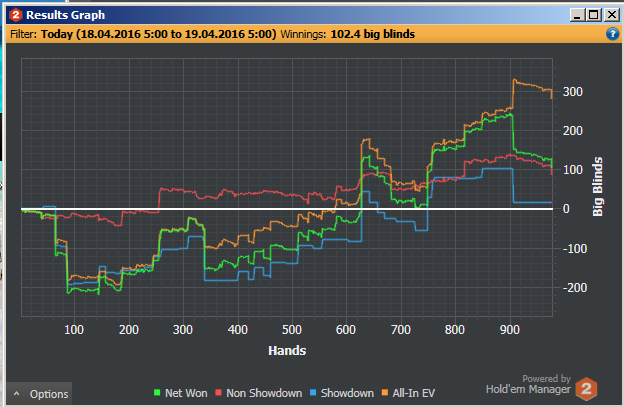
Task: Click the Big Blinds axis title
Action: 597,187
